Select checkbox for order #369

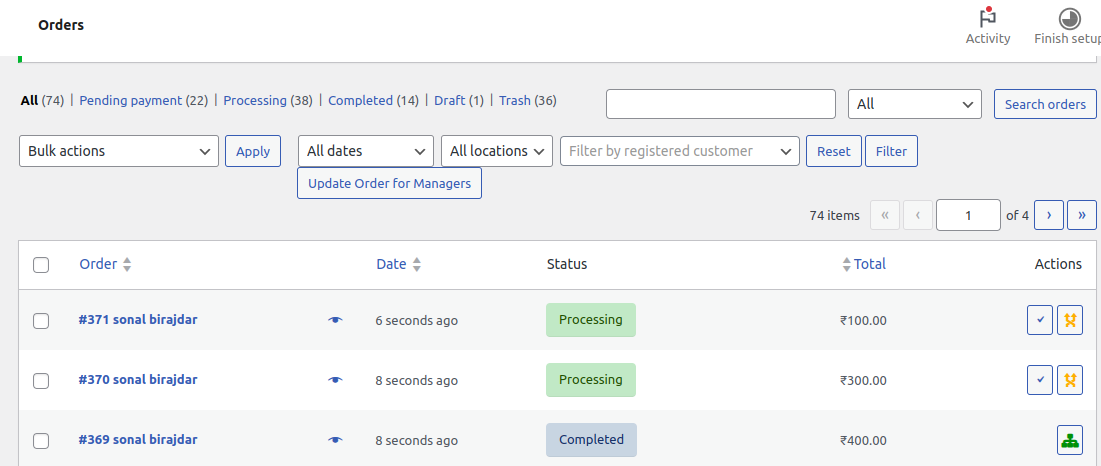click(41, 441)
